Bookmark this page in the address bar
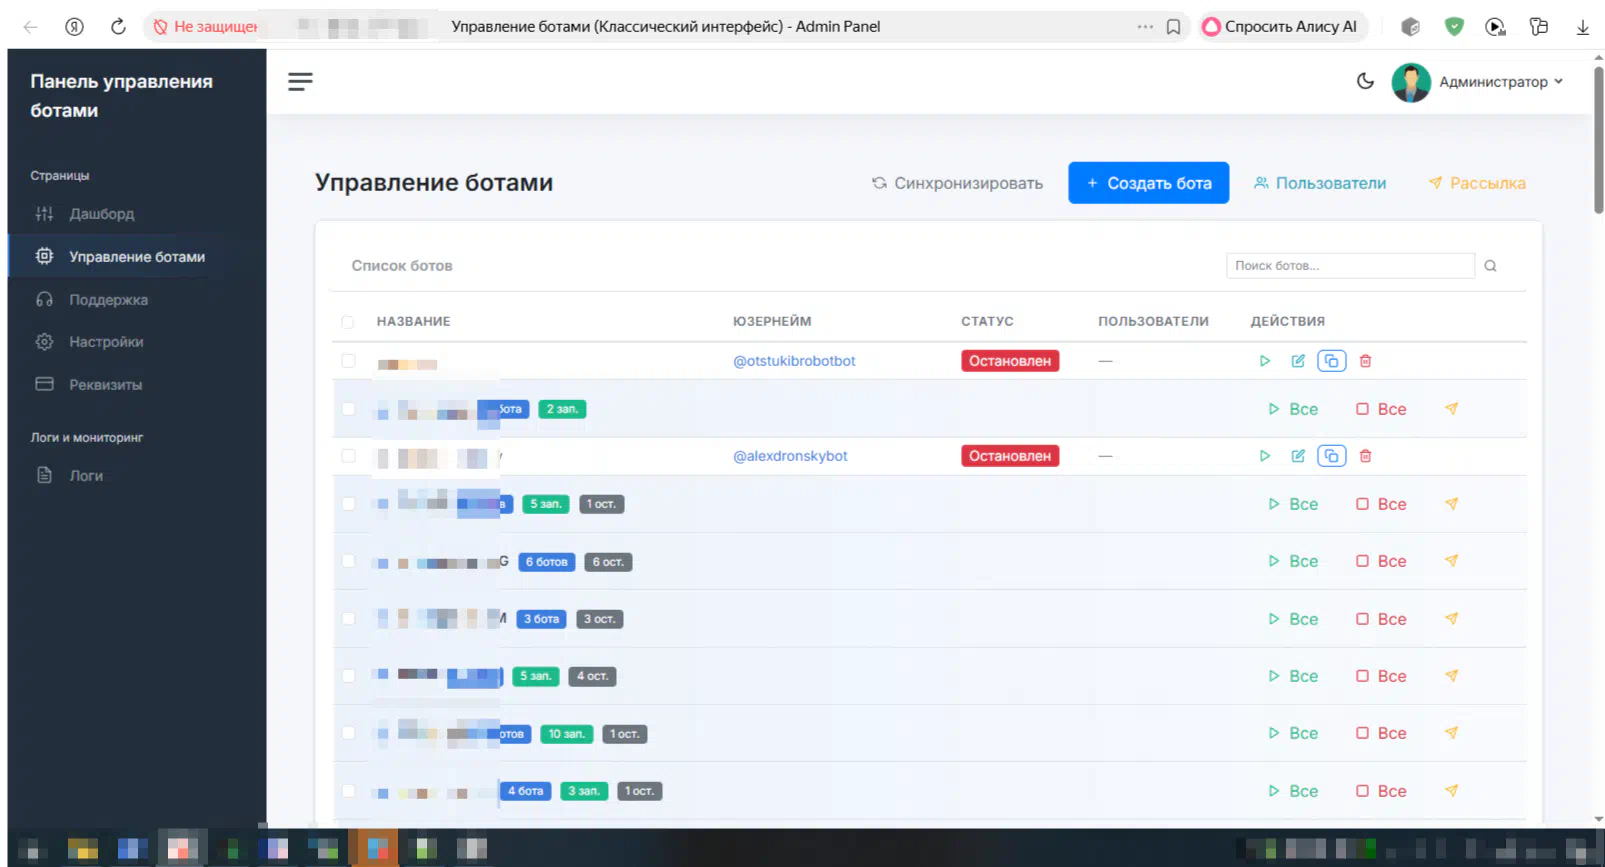1605x867 pixels. tap(1173, 27)
